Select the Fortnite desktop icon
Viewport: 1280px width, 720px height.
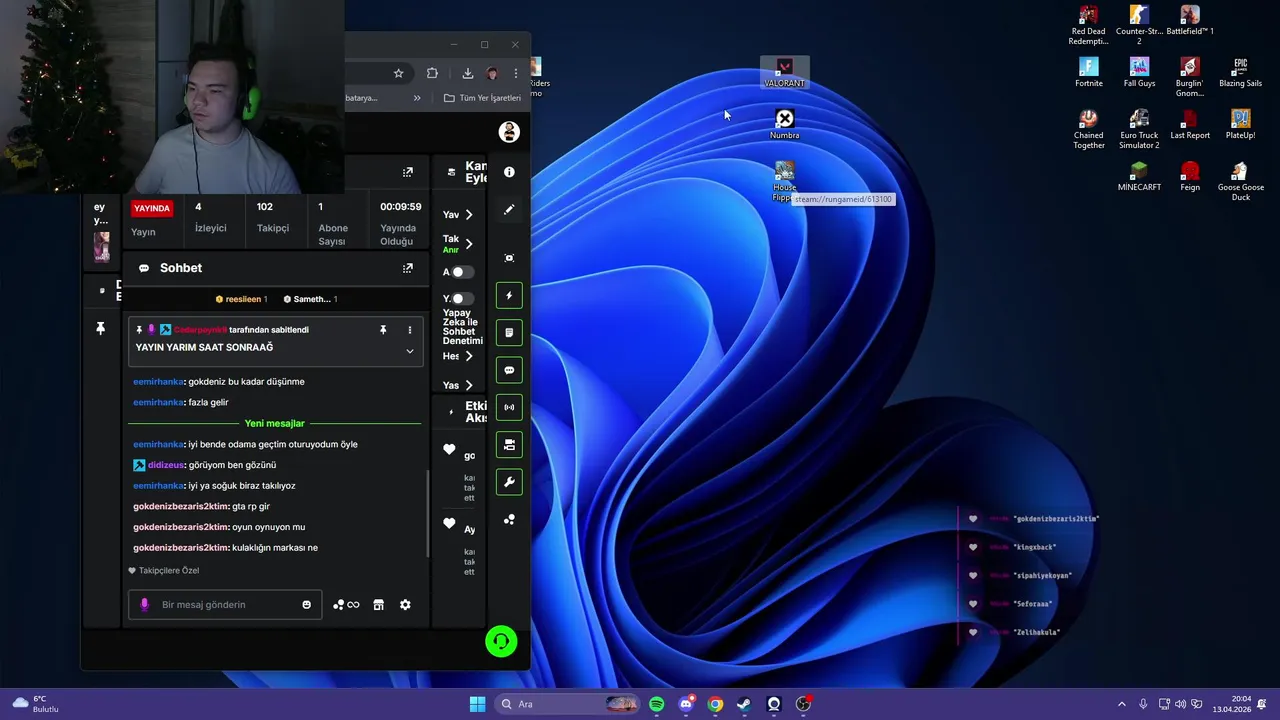pos(1089,73)
